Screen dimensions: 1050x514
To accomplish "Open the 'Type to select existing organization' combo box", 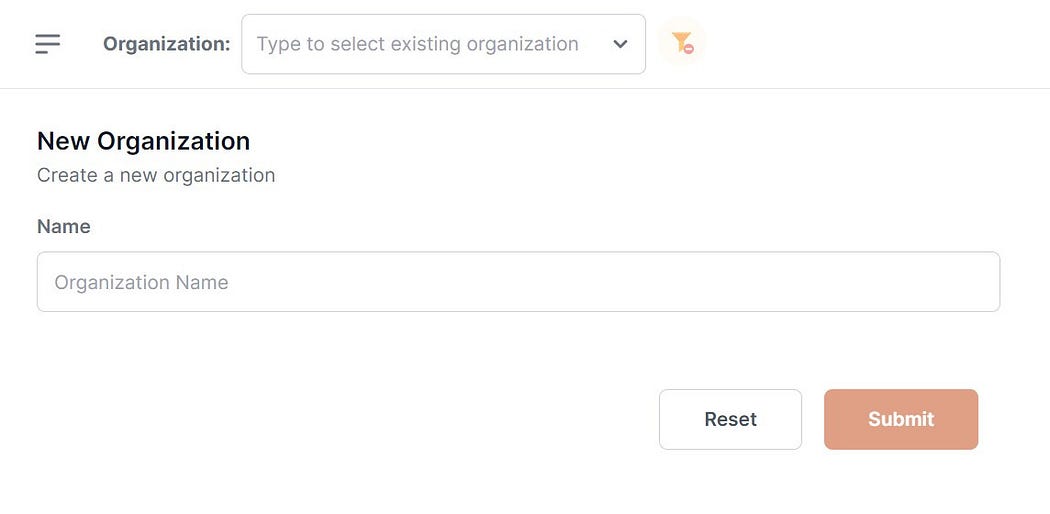I will (x=418, y=44).
